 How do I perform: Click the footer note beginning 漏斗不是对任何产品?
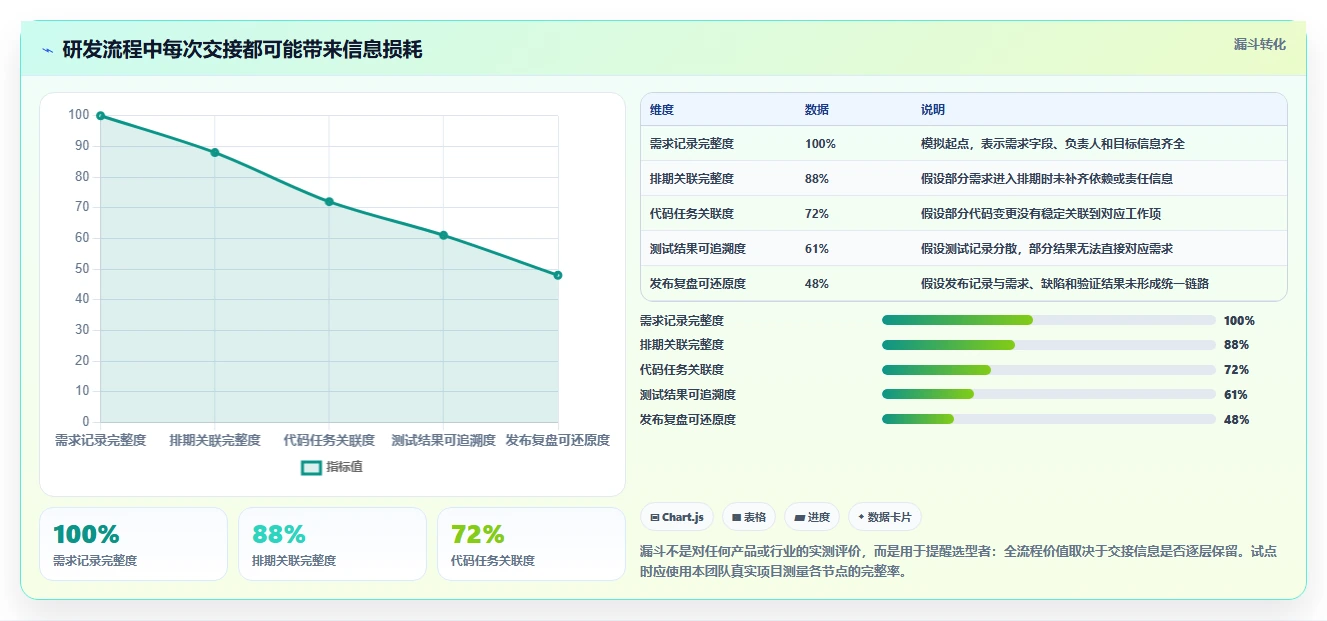coord(958,562)
